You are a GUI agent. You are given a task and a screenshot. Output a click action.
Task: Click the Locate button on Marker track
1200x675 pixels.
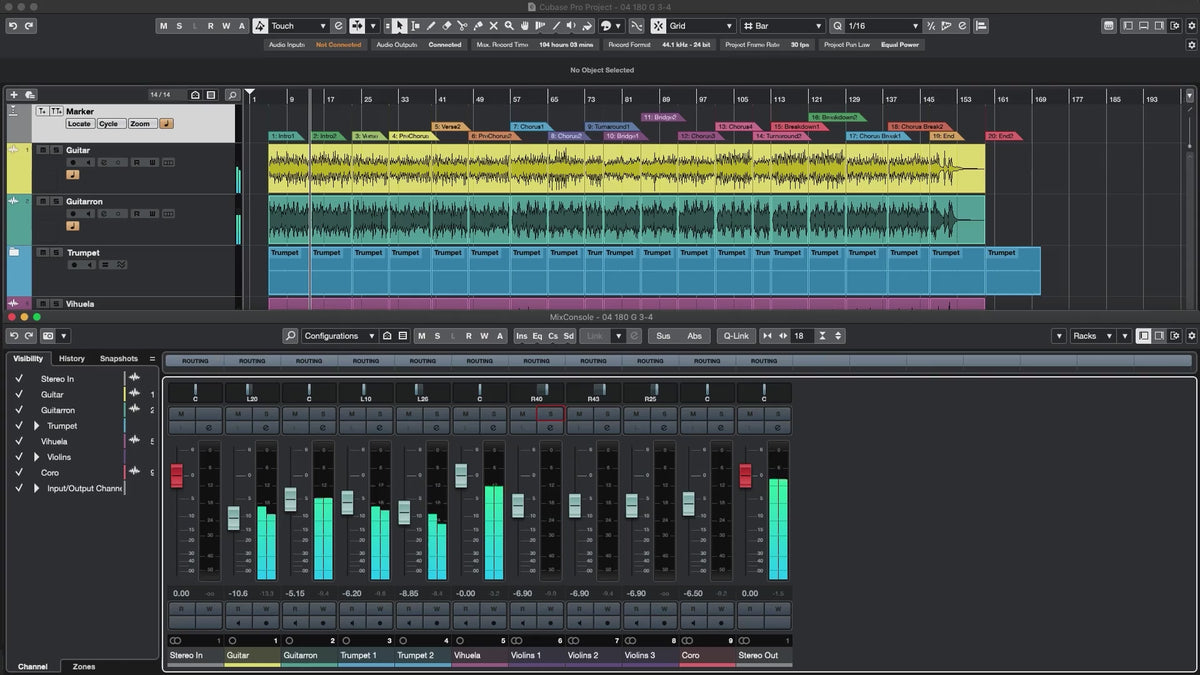pos(79,124)
